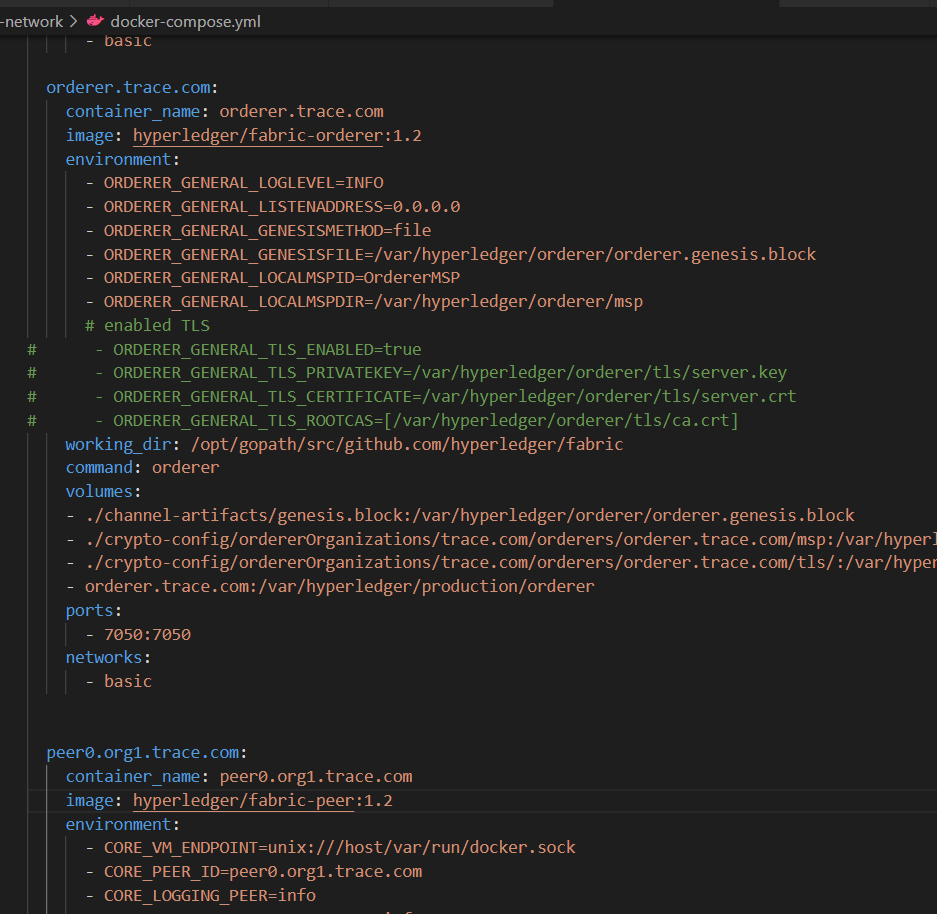
Task: Click the hyperledger/fabric-orderer image link
Action: coord(257,135)
